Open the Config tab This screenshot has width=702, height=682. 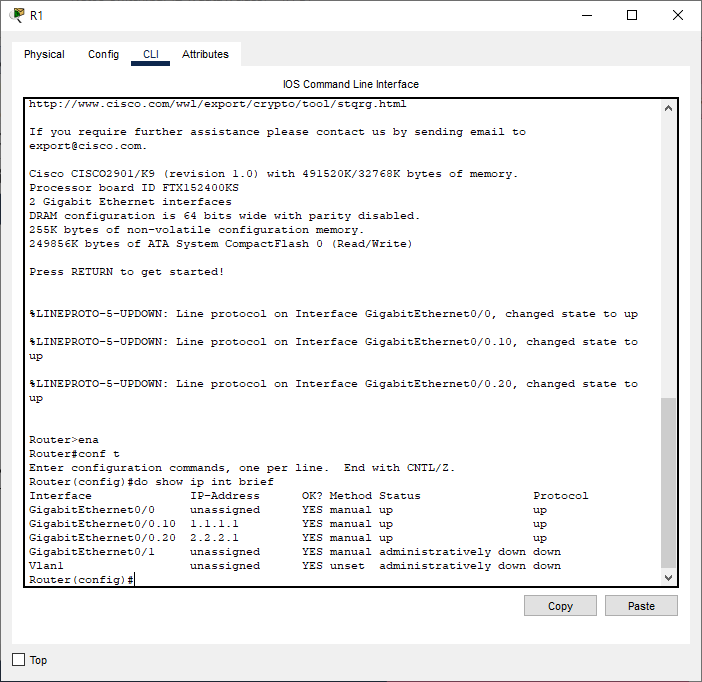pyautogui.click(x=103, y=54)
